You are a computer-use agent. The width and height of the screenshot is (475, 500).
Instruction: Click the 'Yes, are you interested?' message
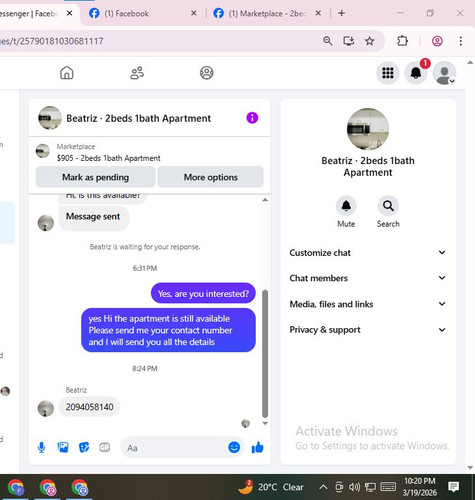(x=203, y=293)
